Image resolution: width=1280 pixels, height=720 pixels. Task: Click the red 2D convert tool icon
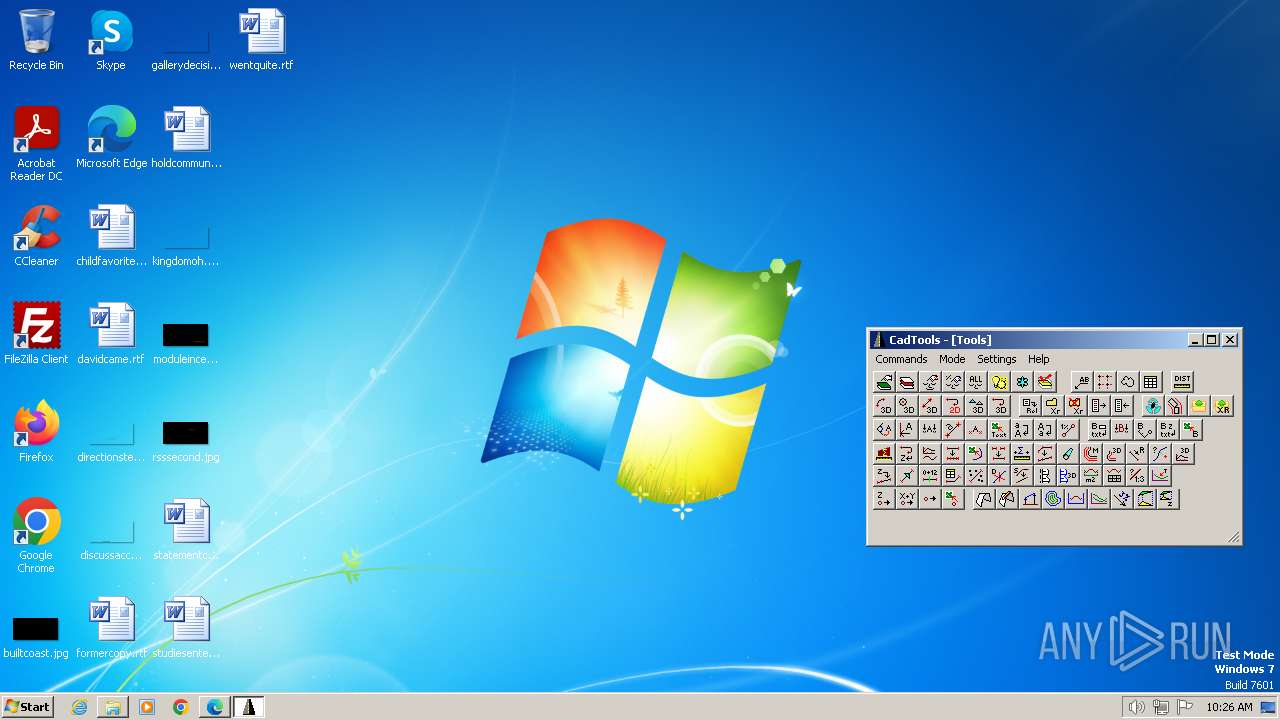click(x=953, y=406)
